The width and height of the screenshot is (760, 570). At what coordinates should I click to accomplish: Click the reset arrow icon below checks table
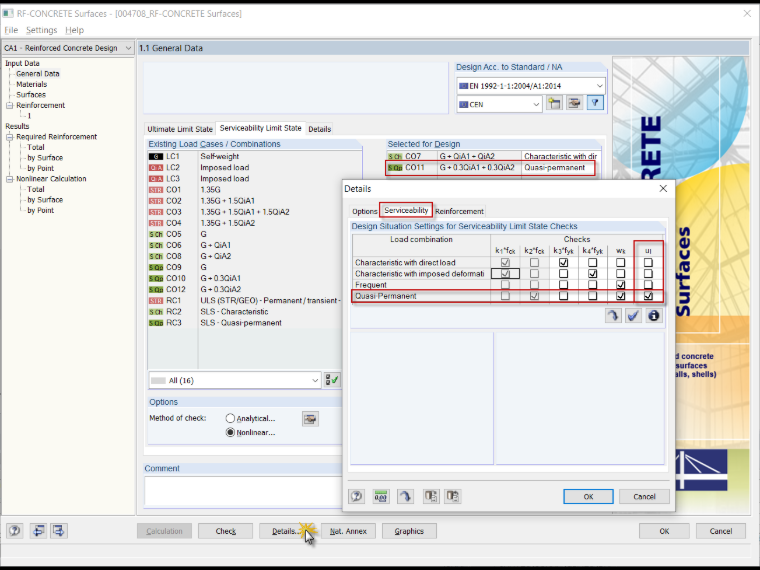(613, 316)
